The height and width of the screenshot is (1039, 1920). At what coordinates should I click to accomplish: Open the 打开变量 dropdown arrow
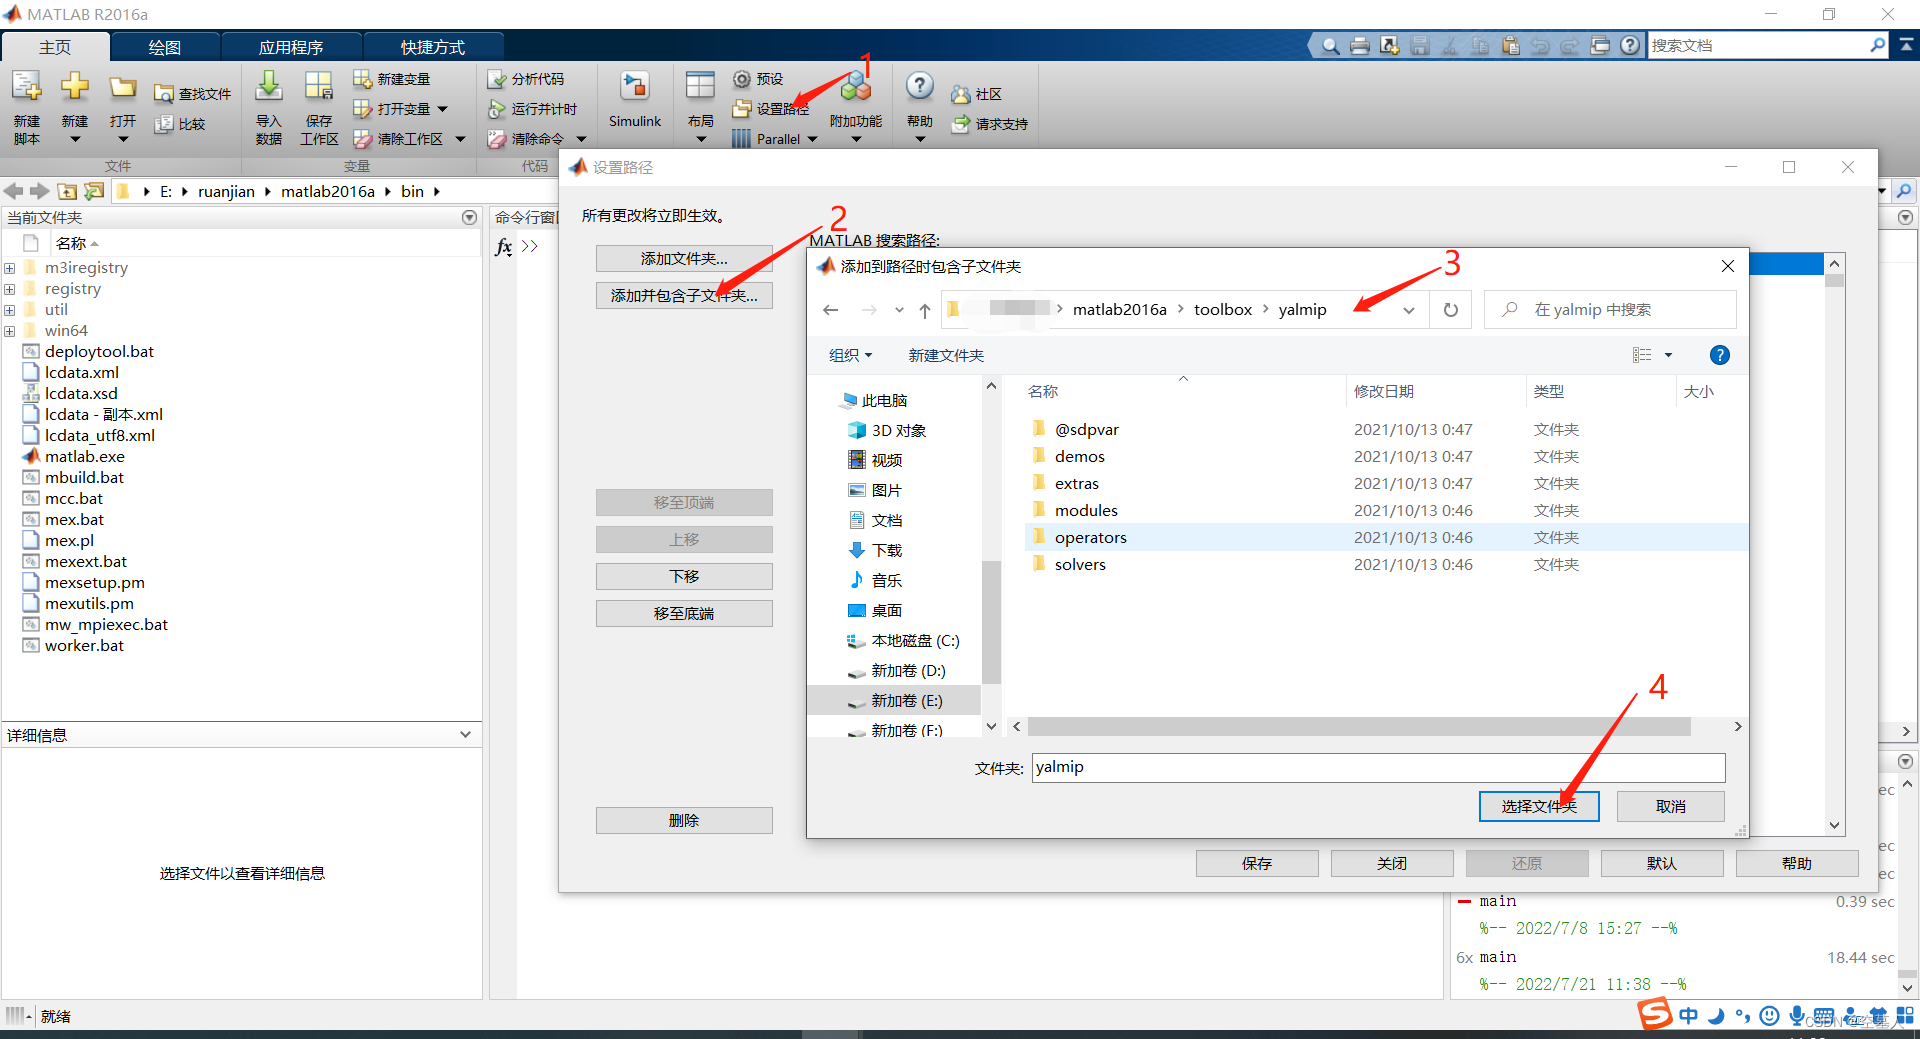(x=443, y=109)
